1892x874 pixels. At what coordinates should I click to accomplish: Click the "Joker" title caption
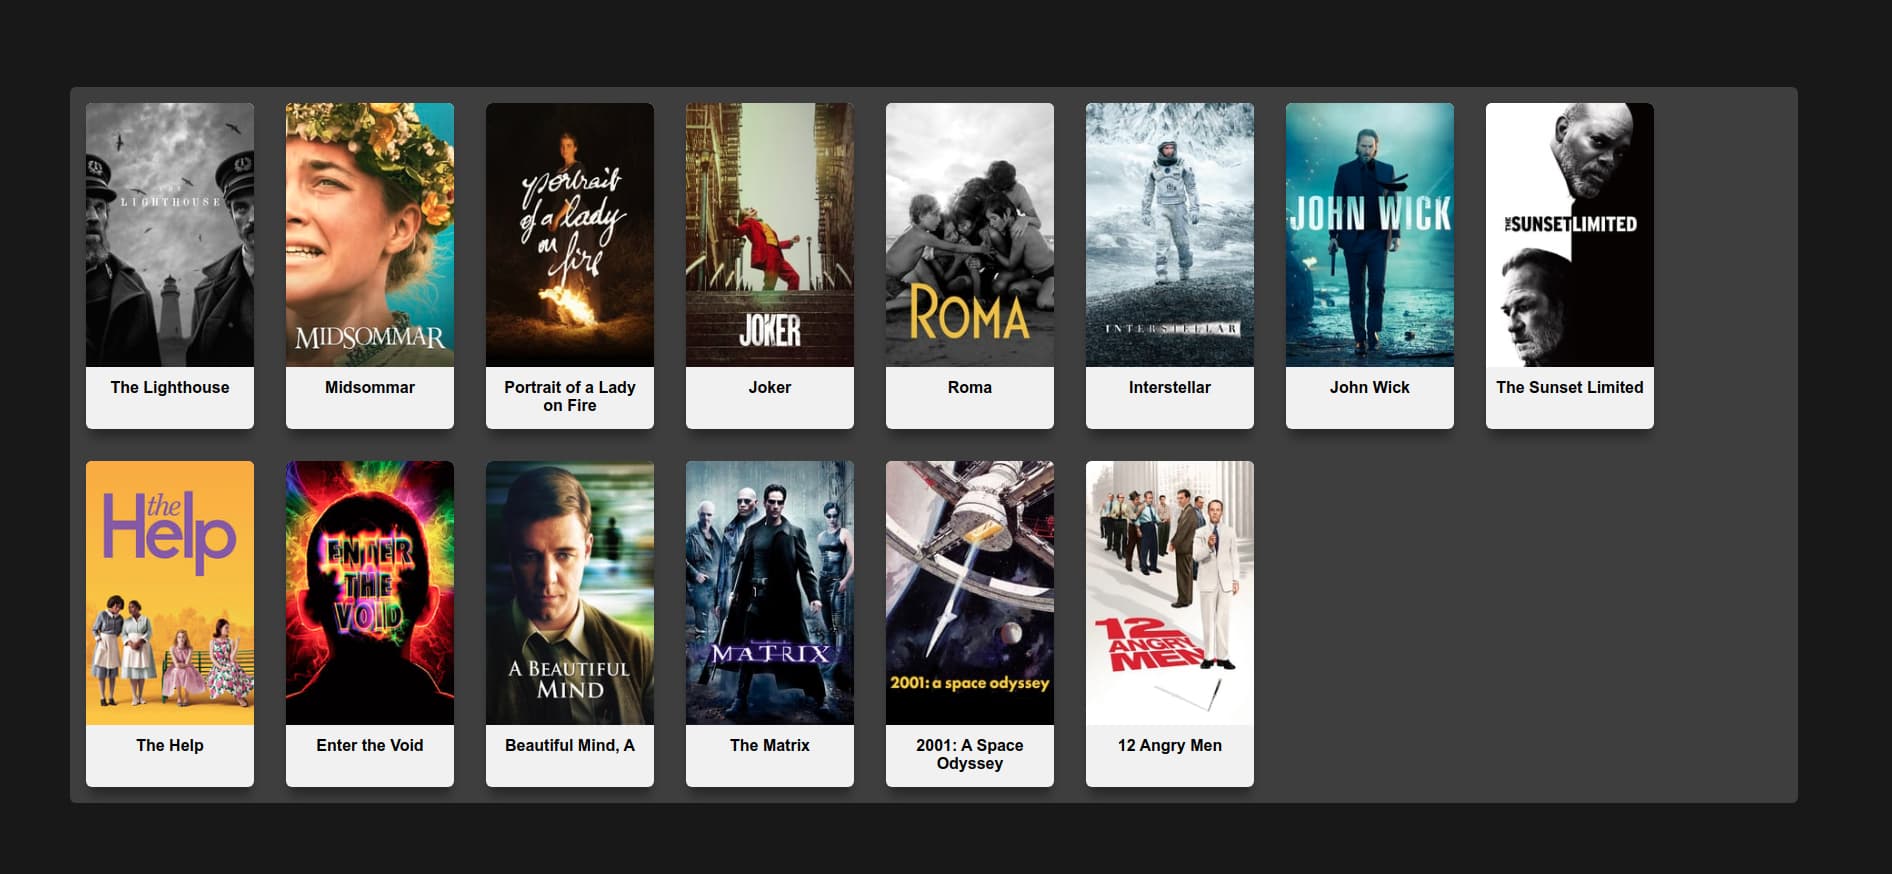770,388
